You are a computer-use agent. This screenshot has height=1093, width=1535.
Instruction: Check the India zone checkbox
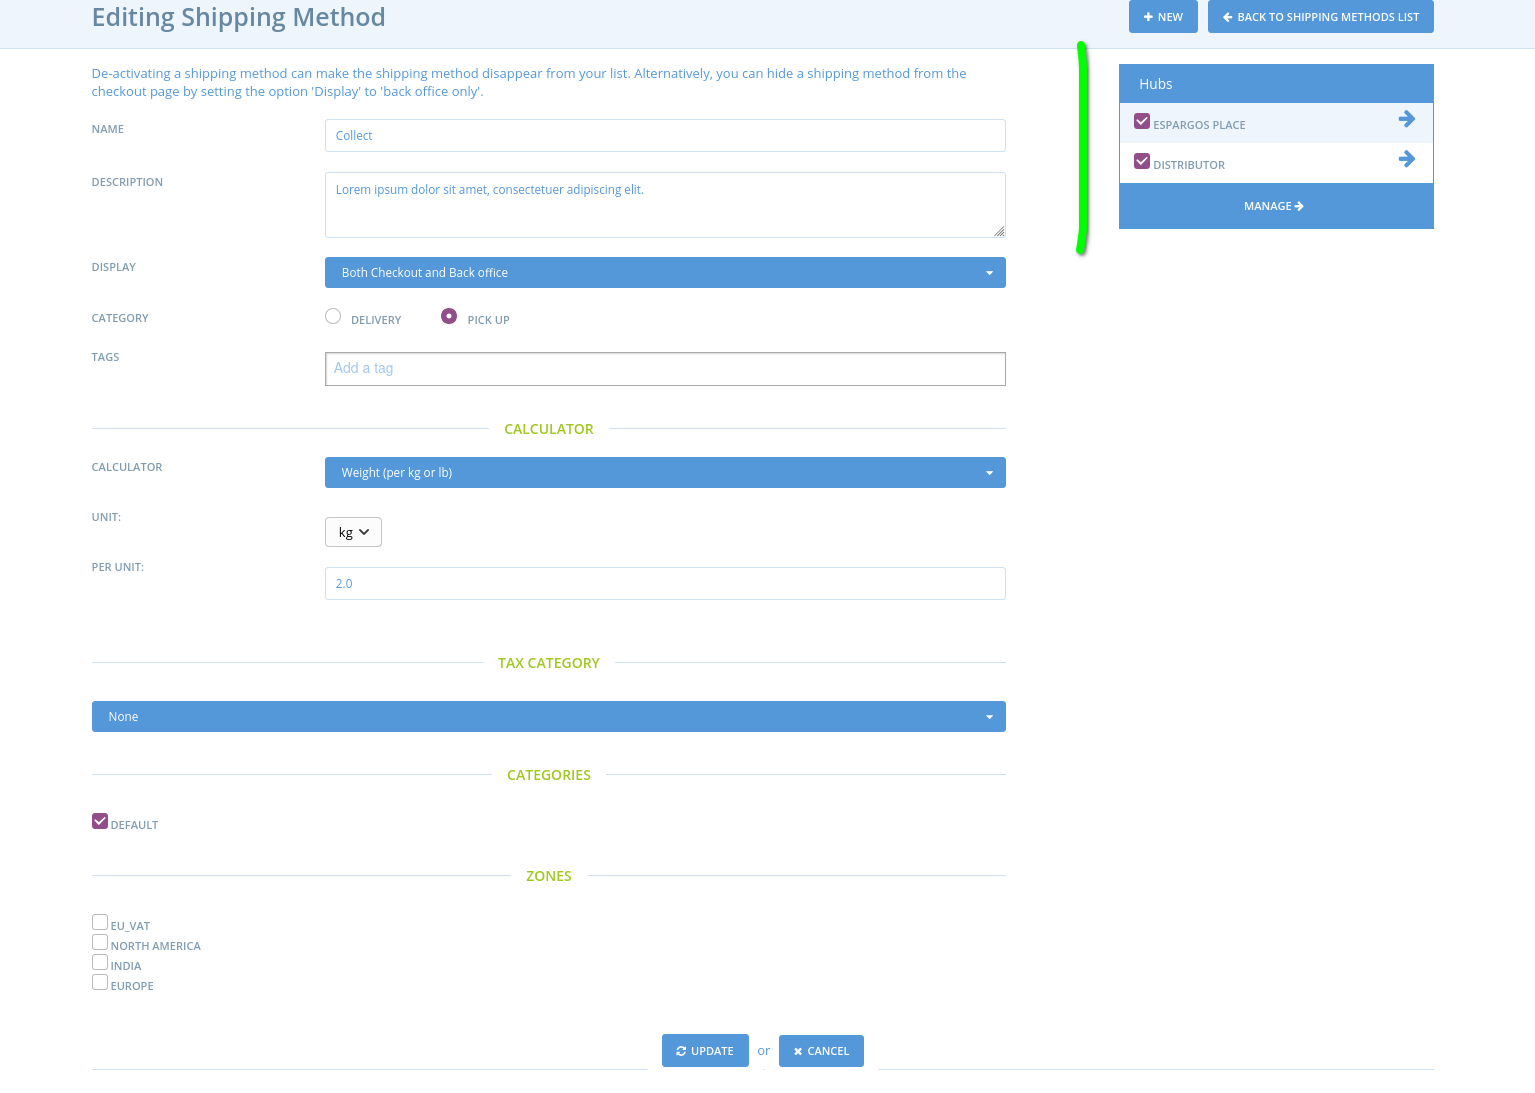[x=100, y=962]
